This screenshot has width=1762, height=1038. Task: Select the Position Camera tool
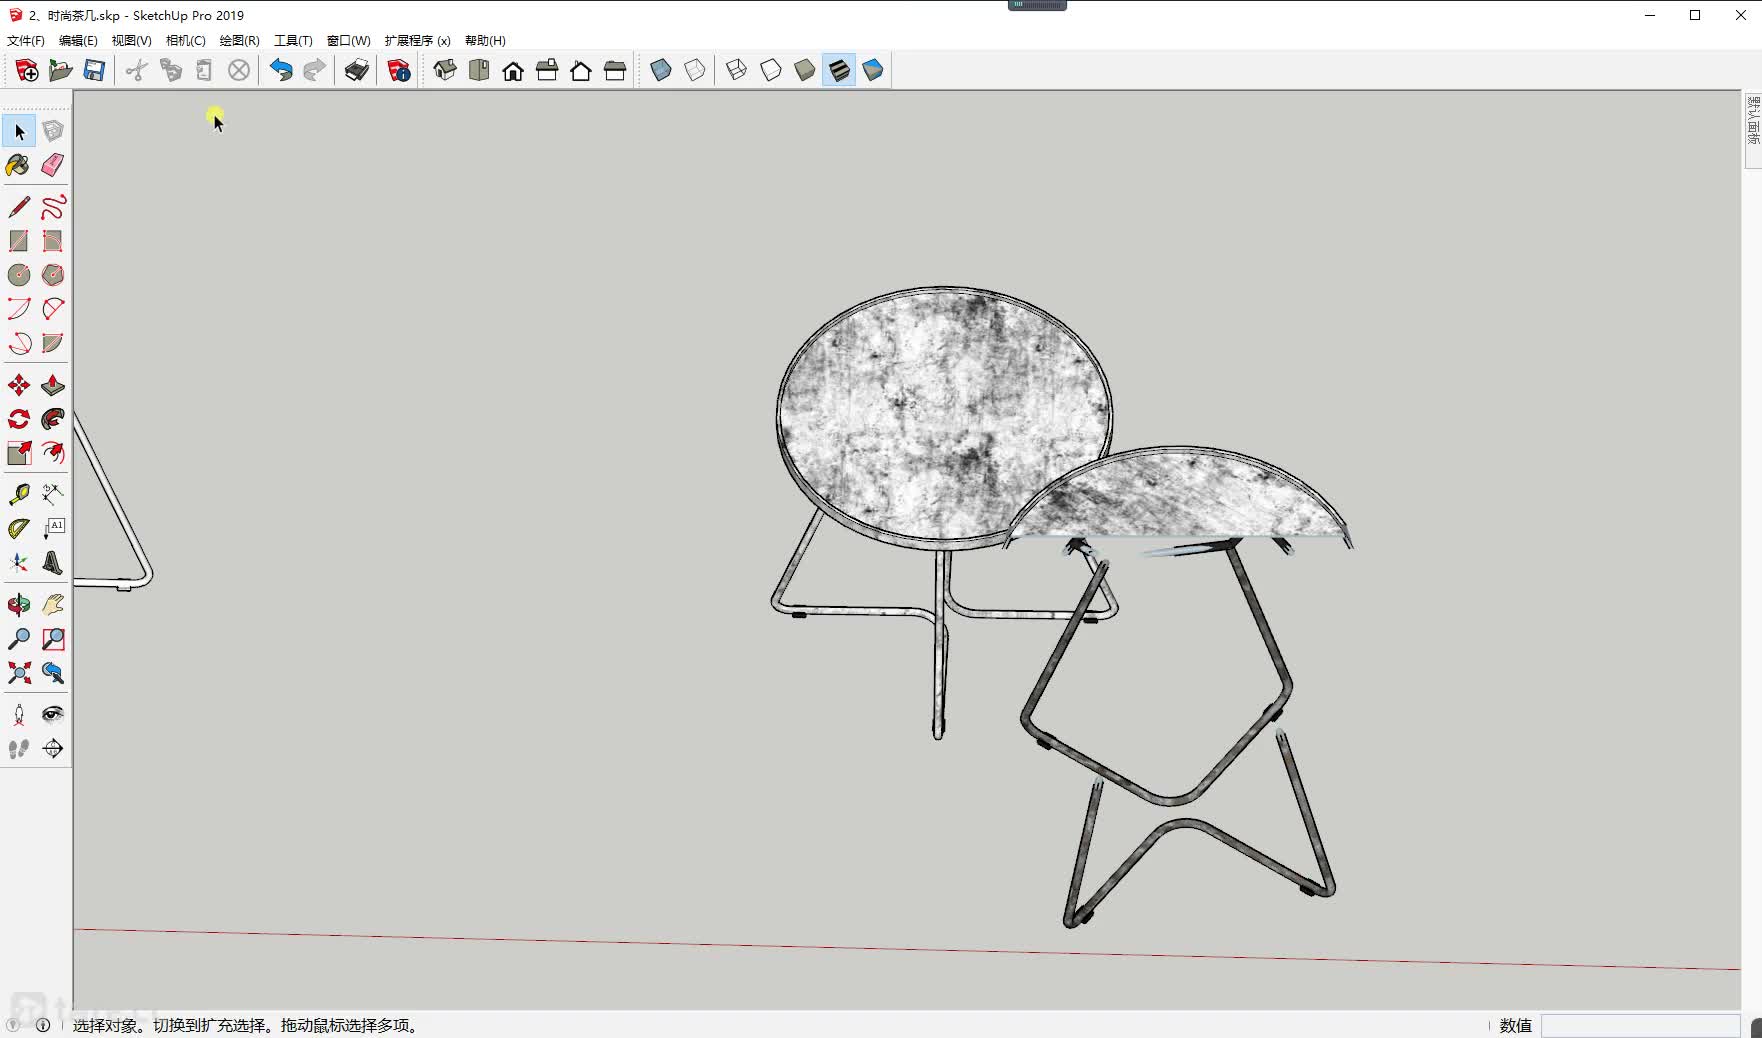coord(19,714)
